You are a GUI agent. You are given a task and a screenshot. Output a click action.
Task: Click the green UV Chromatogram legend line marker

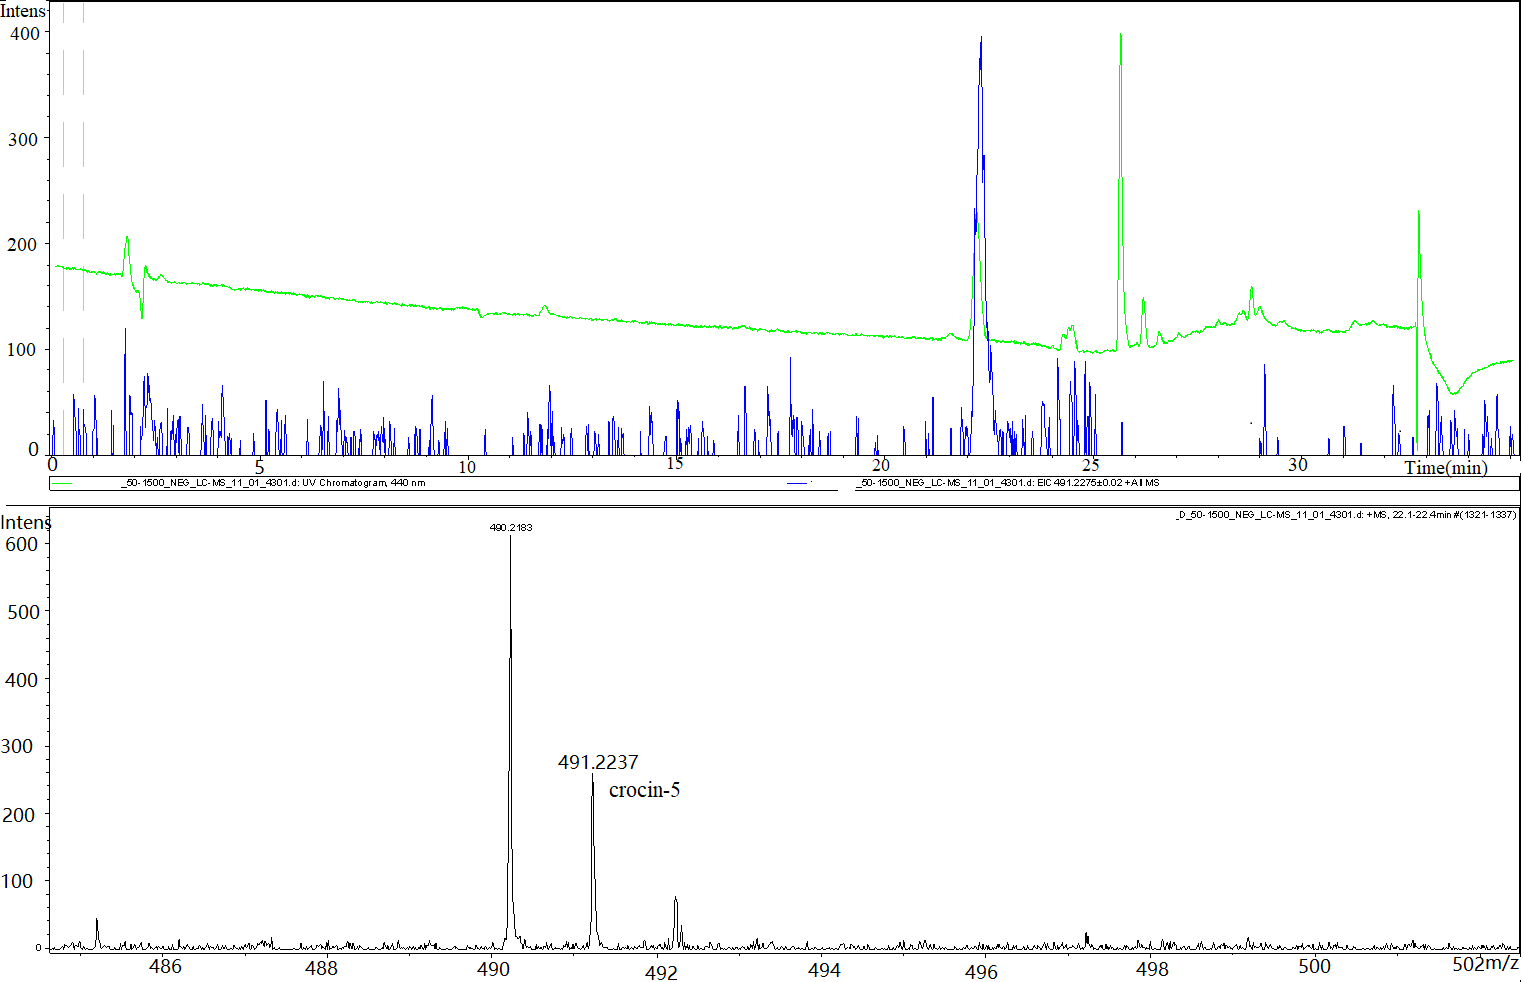62,483
